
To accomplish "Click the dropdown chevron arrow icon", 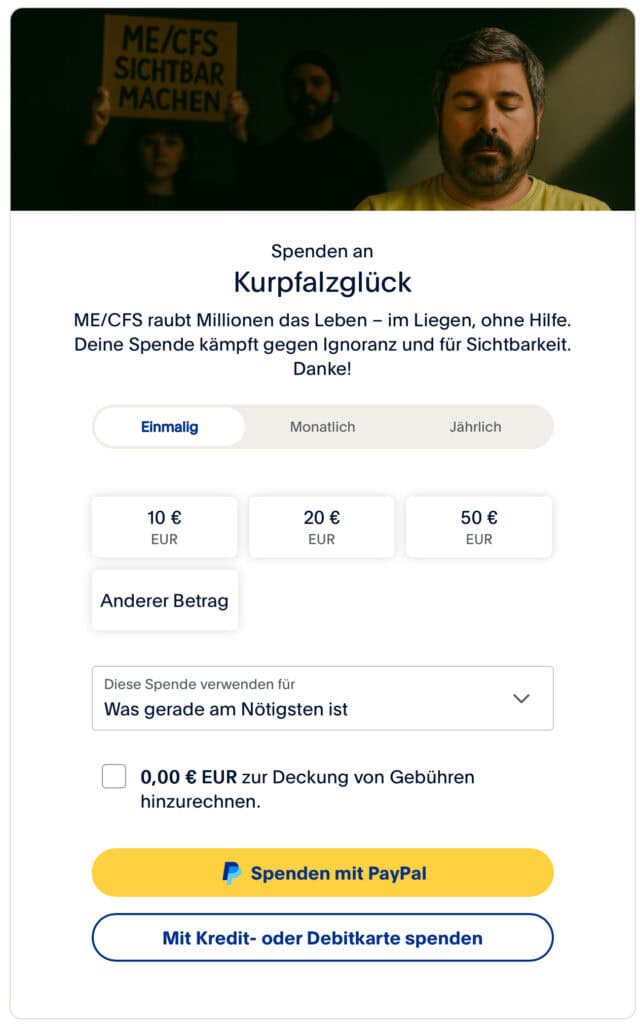I will click(x=521, y=698).
